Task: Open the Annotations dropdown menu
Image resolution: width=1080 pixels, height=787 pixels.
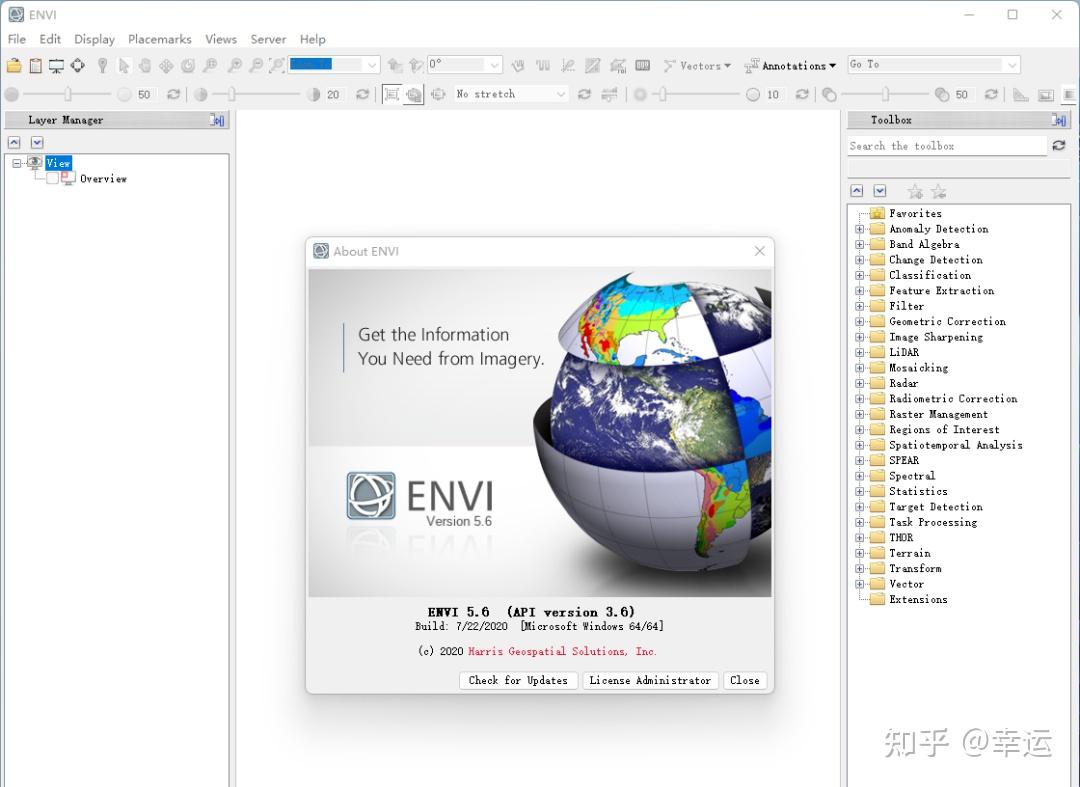Action: point(796,66)
